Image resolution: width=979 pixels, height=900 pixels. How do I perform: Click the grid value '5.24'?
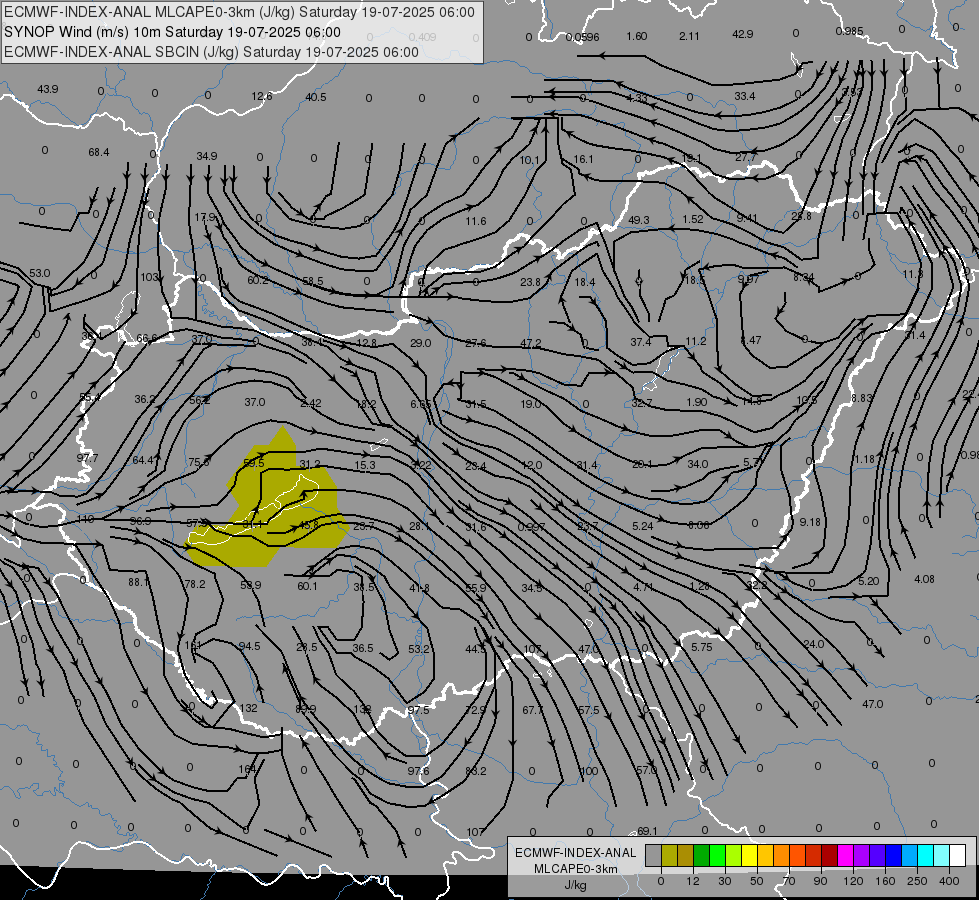642,526
